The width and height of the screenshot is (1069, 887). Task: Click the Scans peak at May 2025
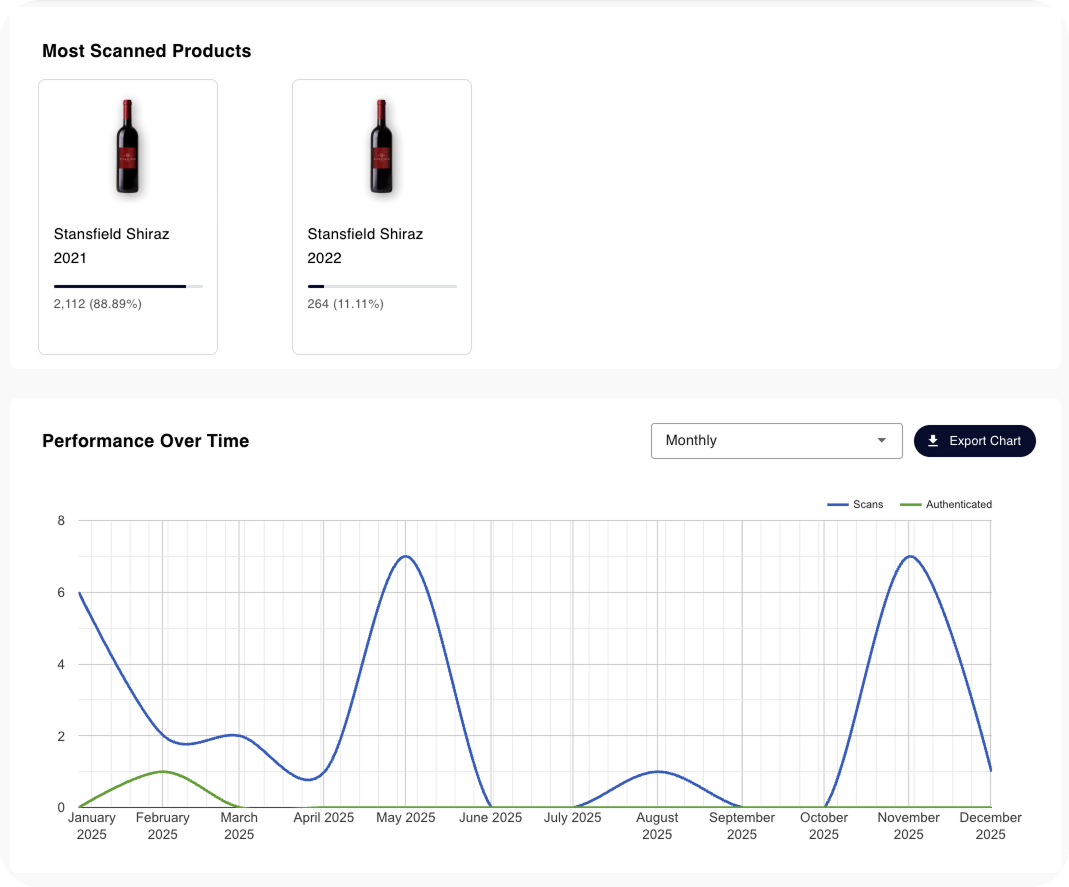406,556
